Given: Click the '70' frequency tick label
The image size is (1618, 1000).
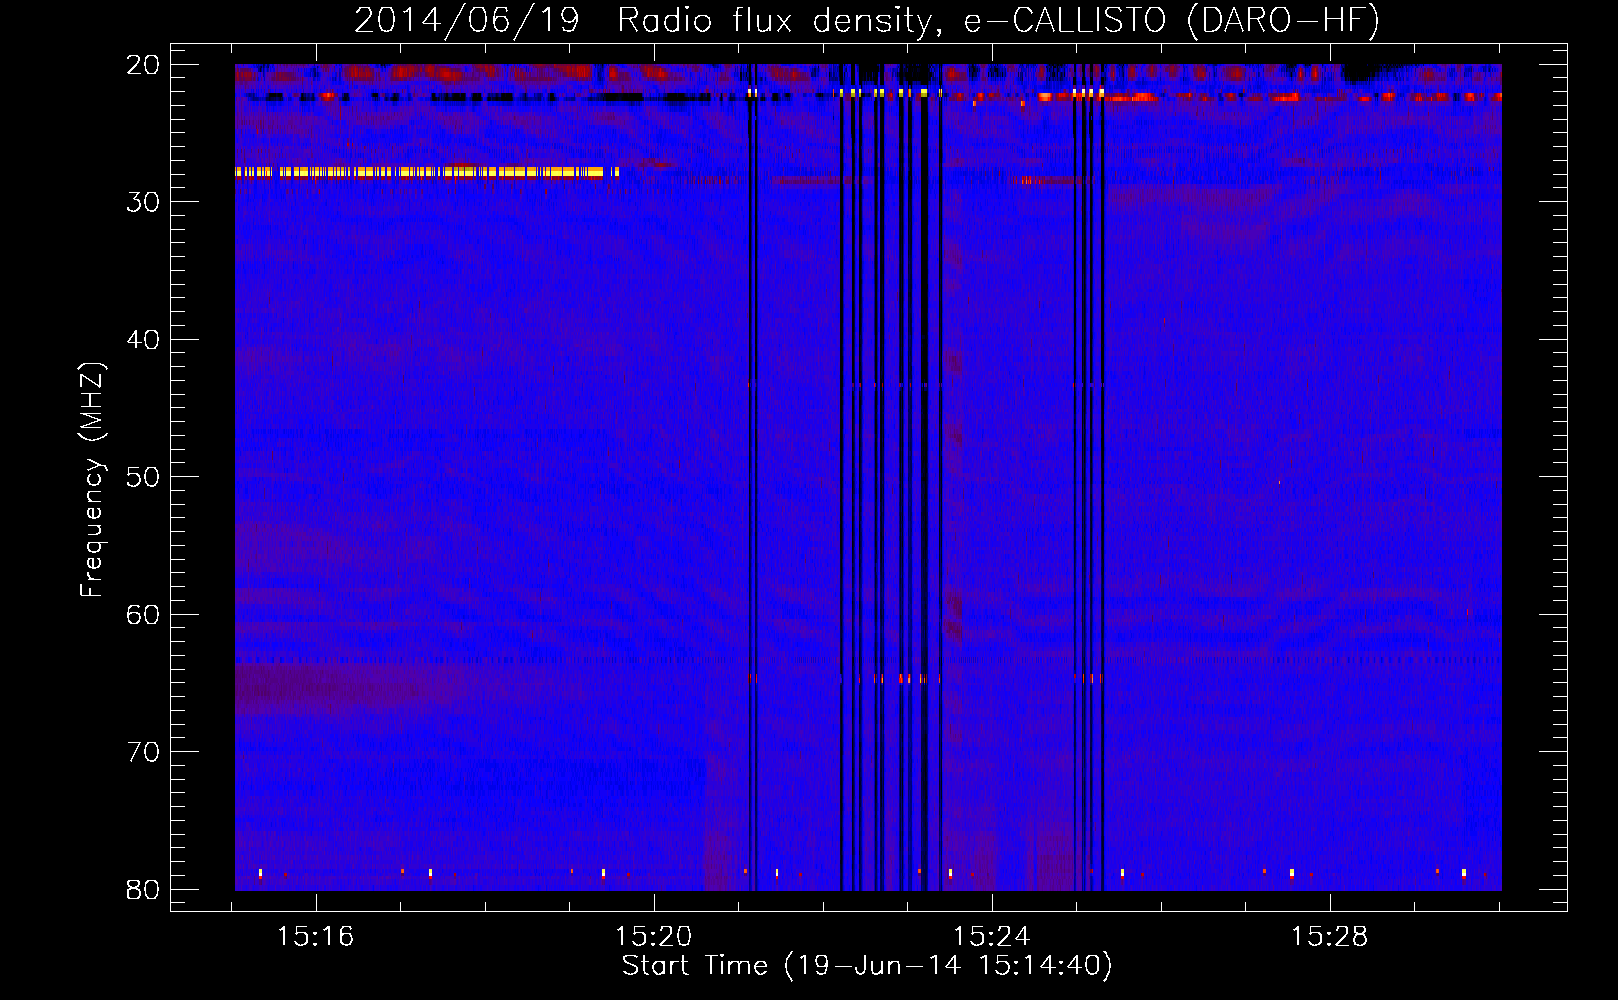Looking at the screenshot, I should pos(143,752).
